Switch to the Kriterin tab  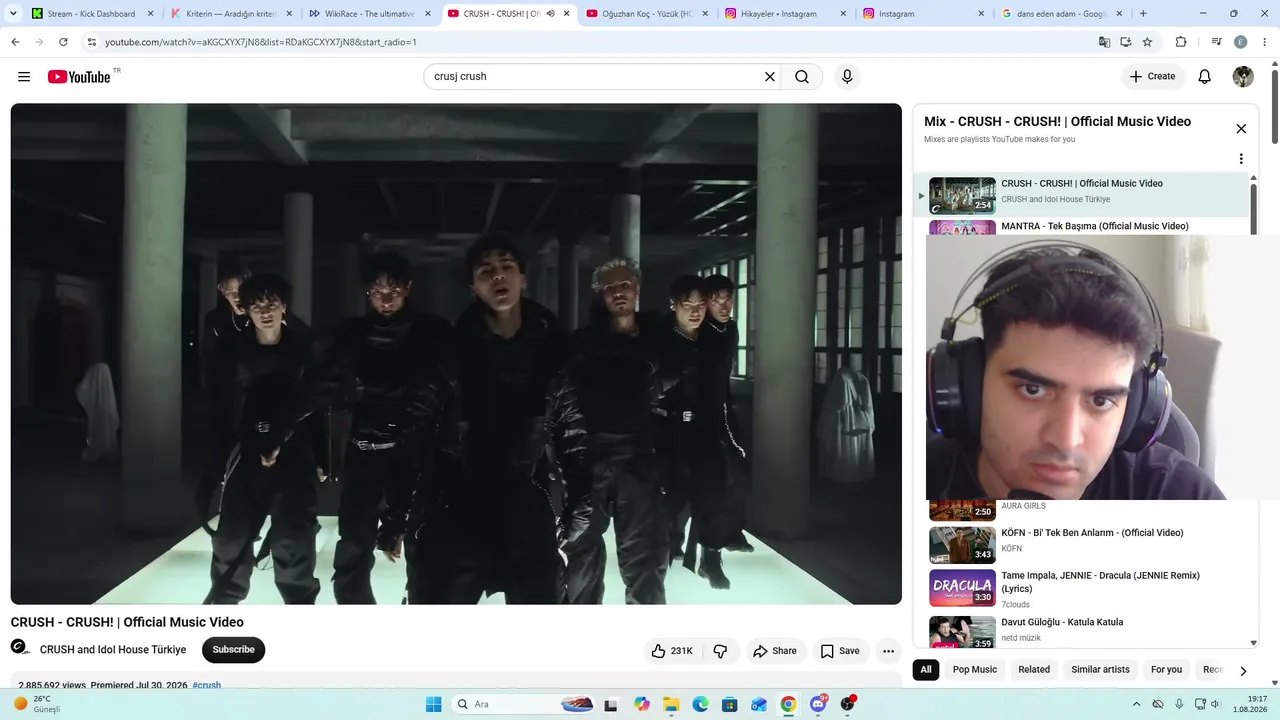point(231,14)
